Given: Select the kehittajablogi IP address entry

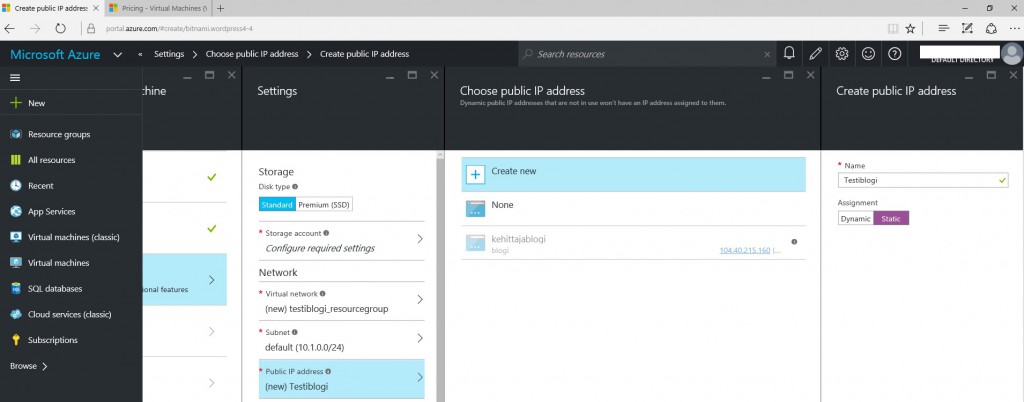Looking at the screenshot, I should click(633, 243).
